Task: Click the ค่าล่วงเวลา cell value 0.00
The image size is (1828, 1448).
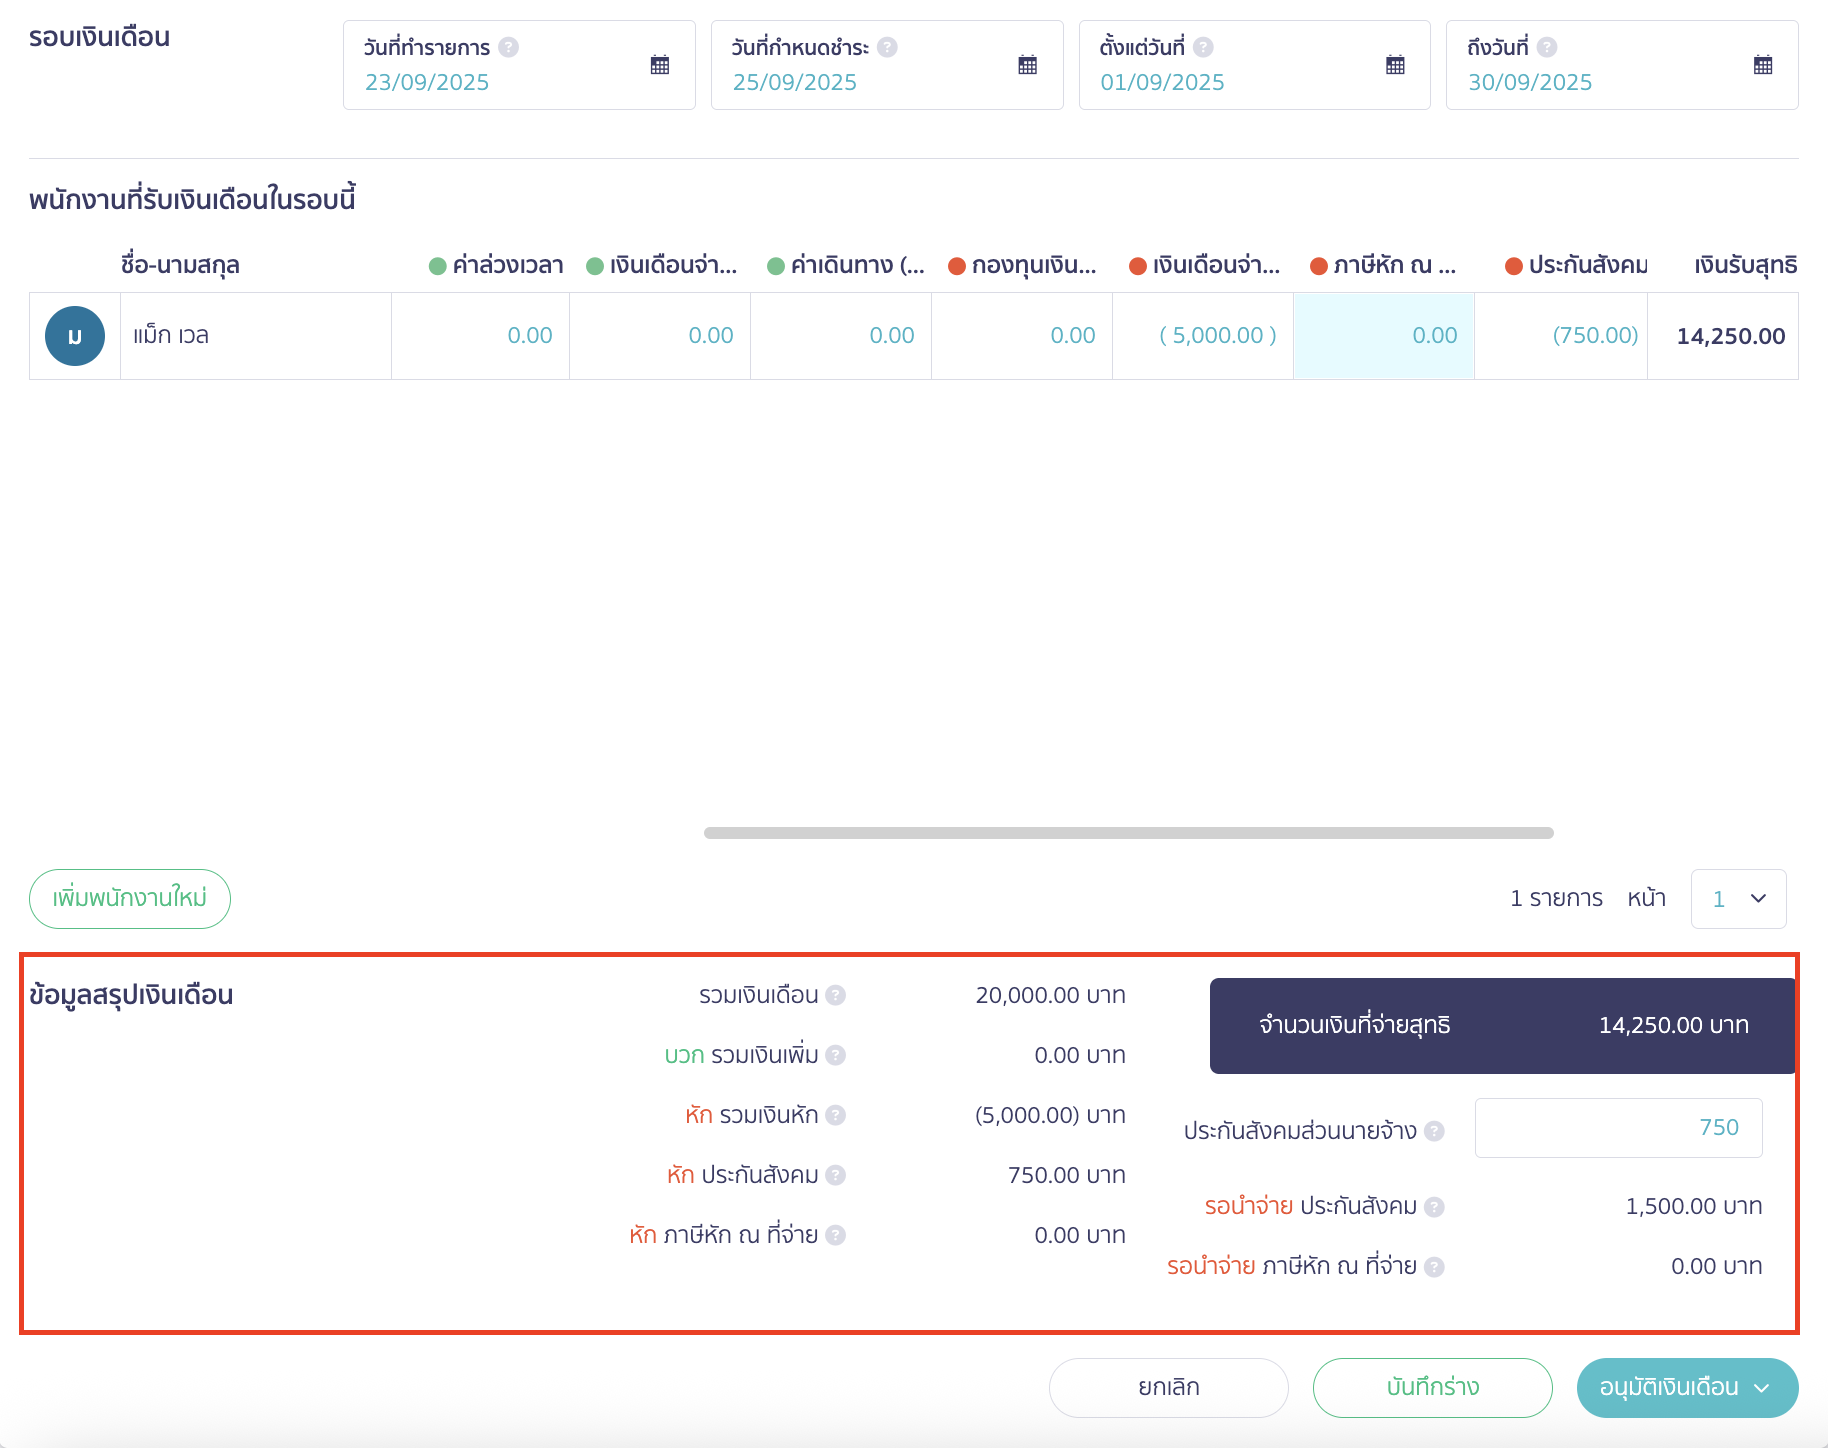Action: (529, 336)
